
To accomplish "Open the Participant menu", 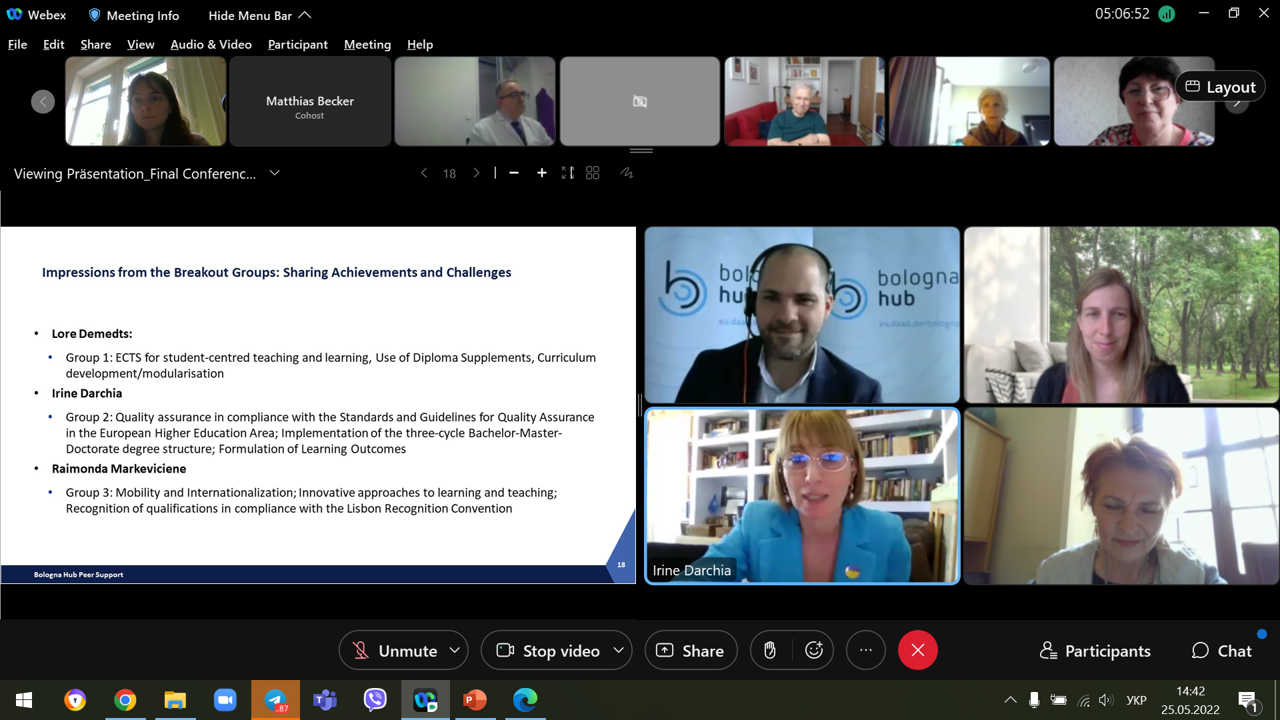I will click(x=297, y=44).
